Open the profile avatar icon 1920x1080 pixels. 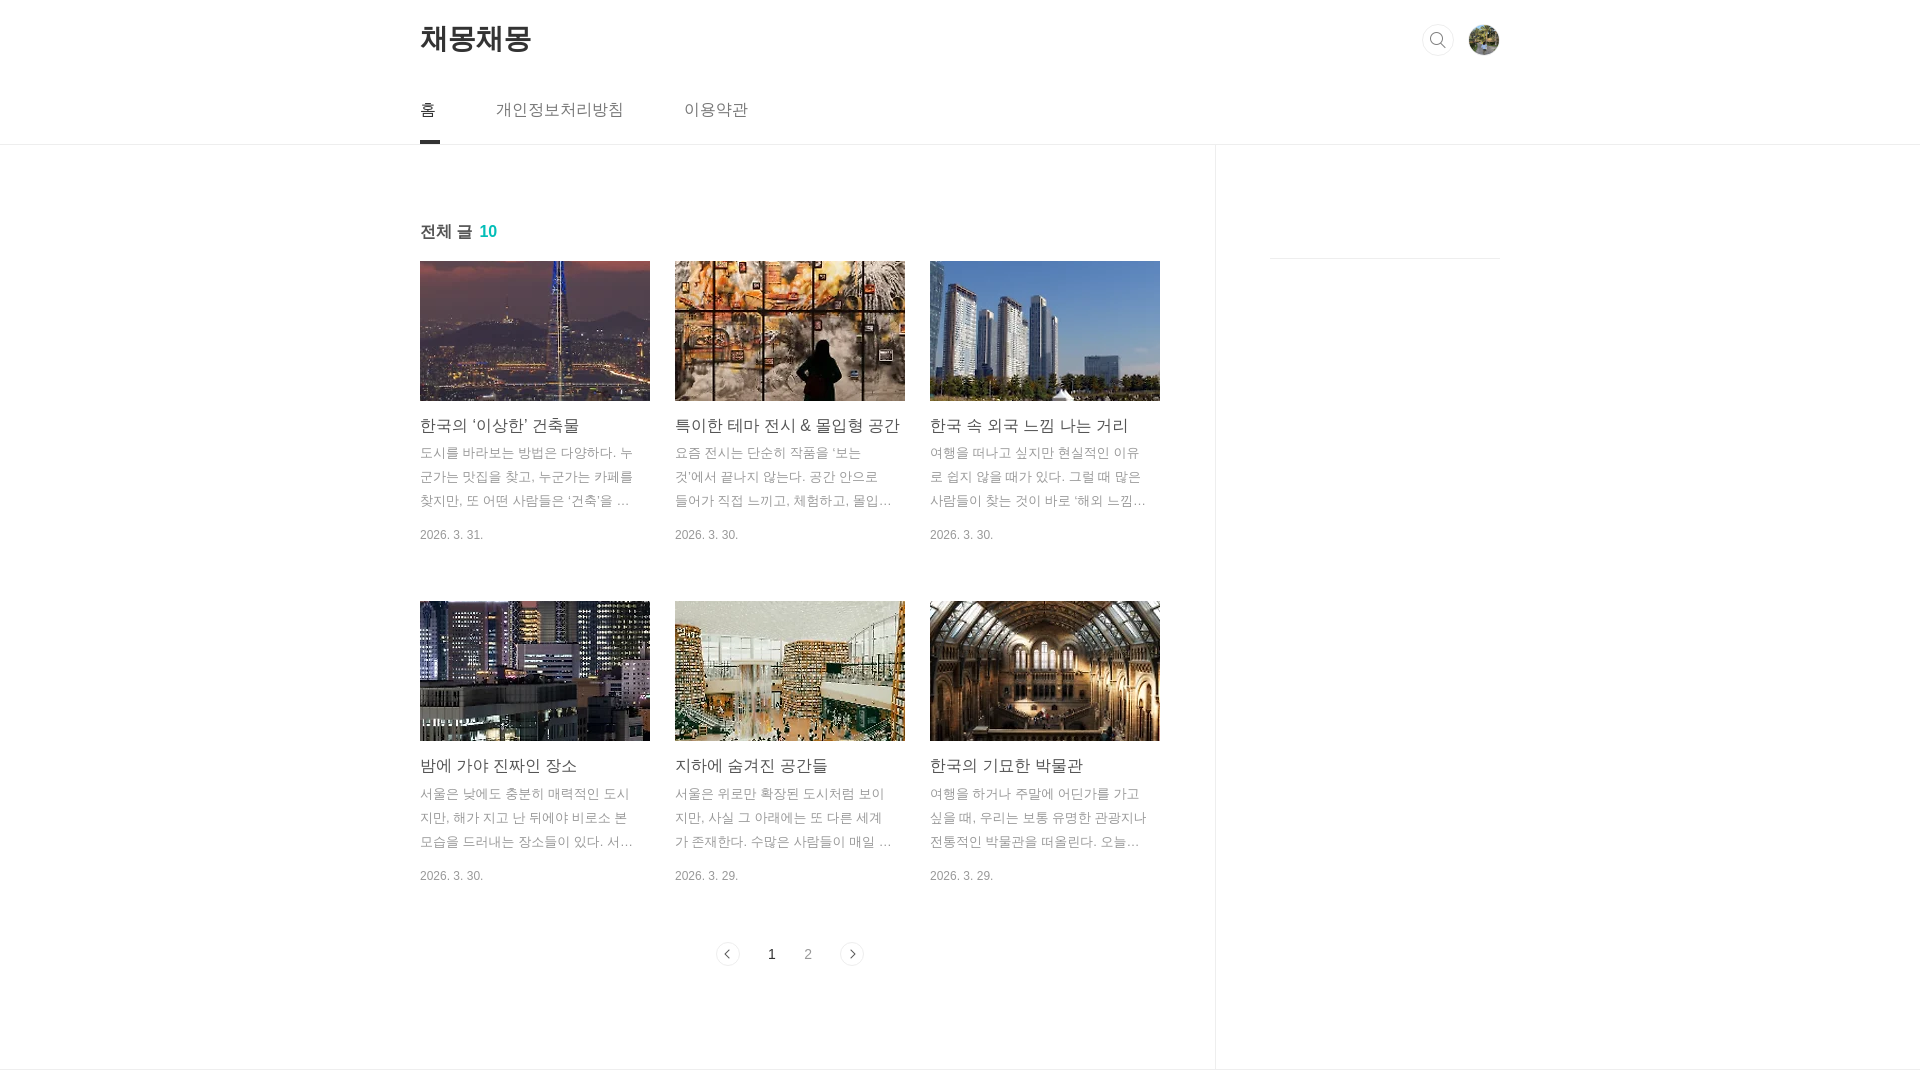(x=1484, y=40)
